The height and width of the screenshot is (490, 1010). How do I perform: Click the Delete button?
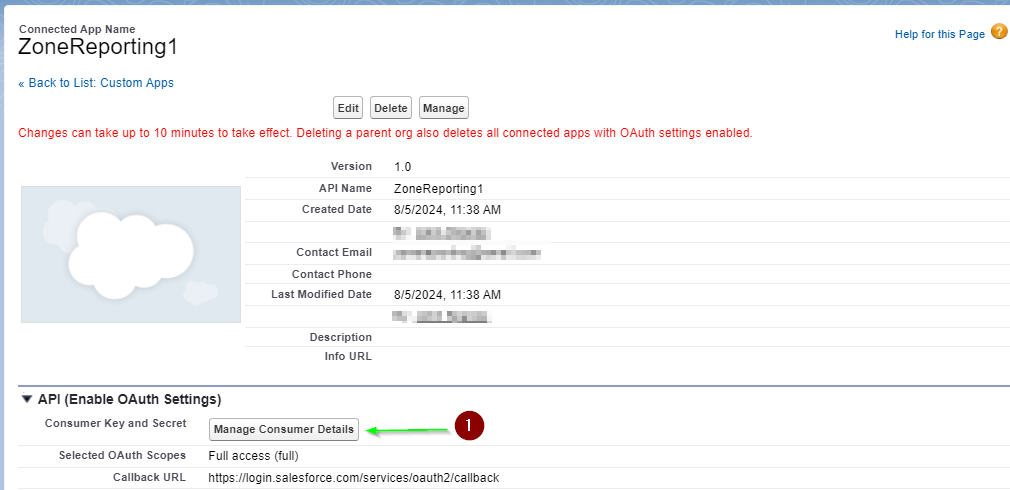click(390, 108)
